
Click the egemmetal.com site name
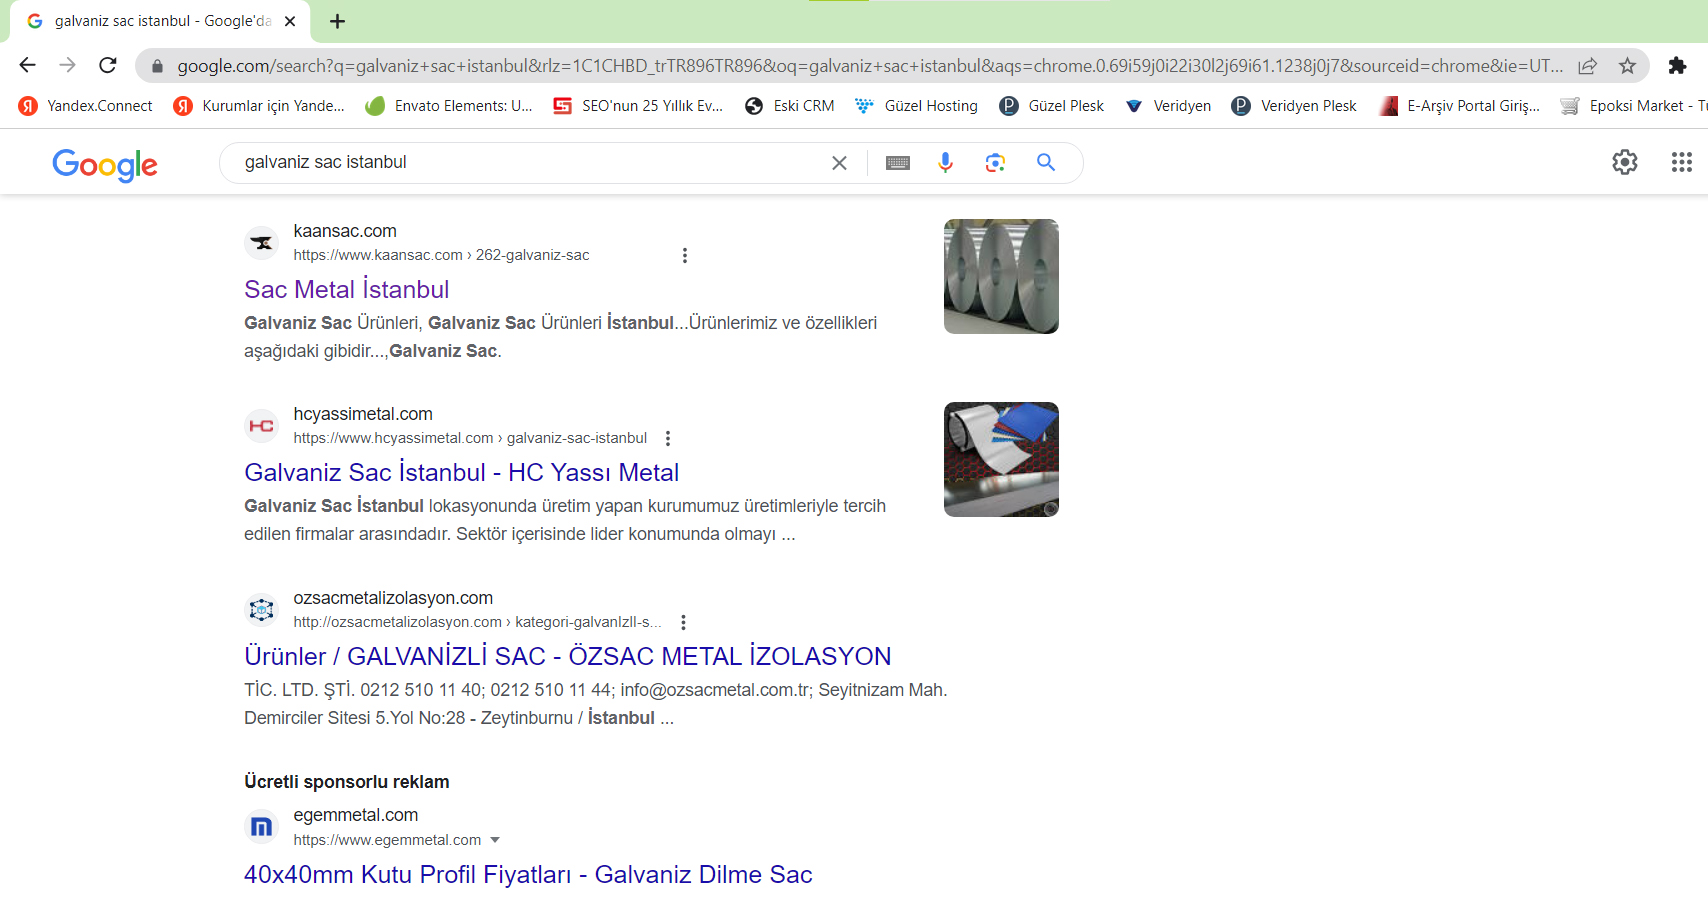pos(356,815)
